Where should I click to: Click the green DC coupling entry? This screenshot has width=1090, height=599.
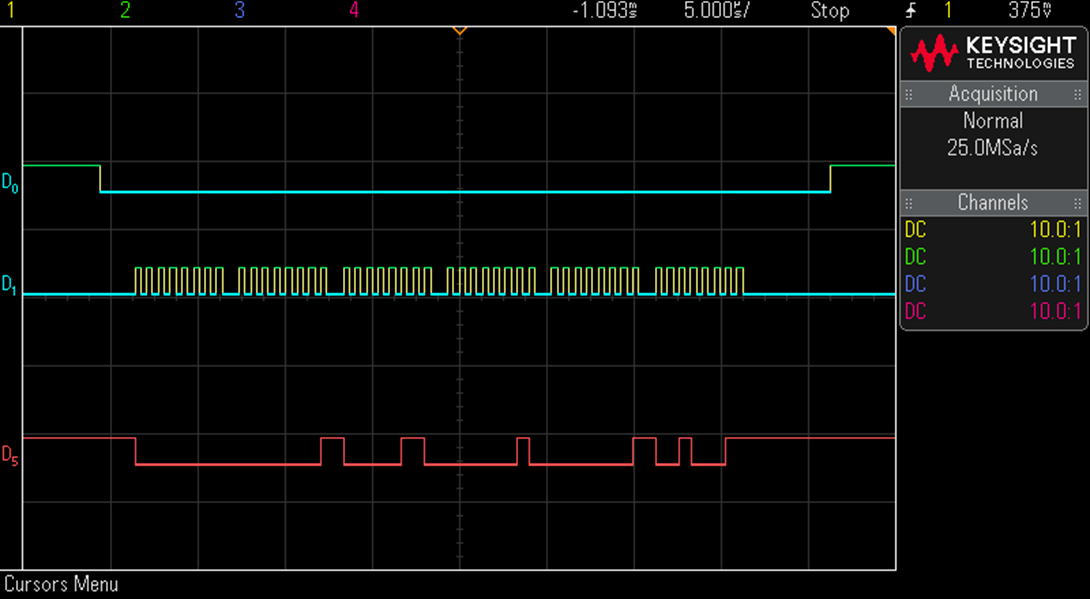tap(916, 257)
